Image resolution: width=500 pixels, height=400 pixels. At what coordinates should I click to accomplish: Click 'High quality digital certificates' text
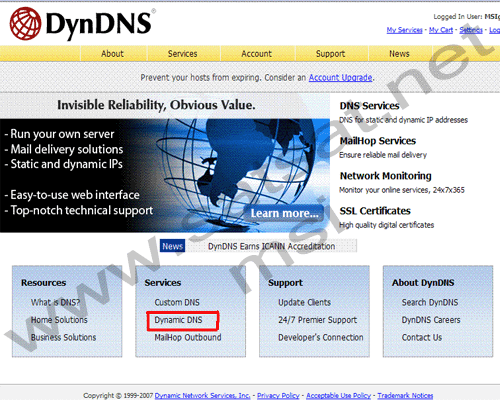386,225
